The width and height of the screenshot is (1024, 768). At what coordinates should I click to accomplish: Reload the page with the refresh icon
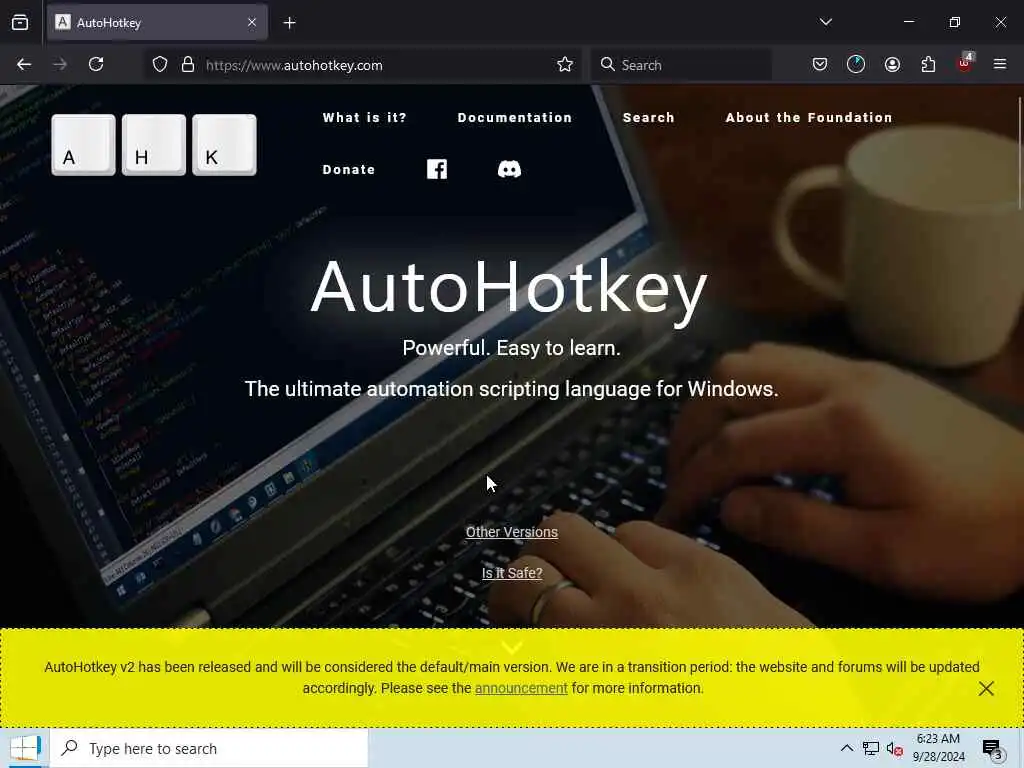pyautogui.click(x=96, y=64)
